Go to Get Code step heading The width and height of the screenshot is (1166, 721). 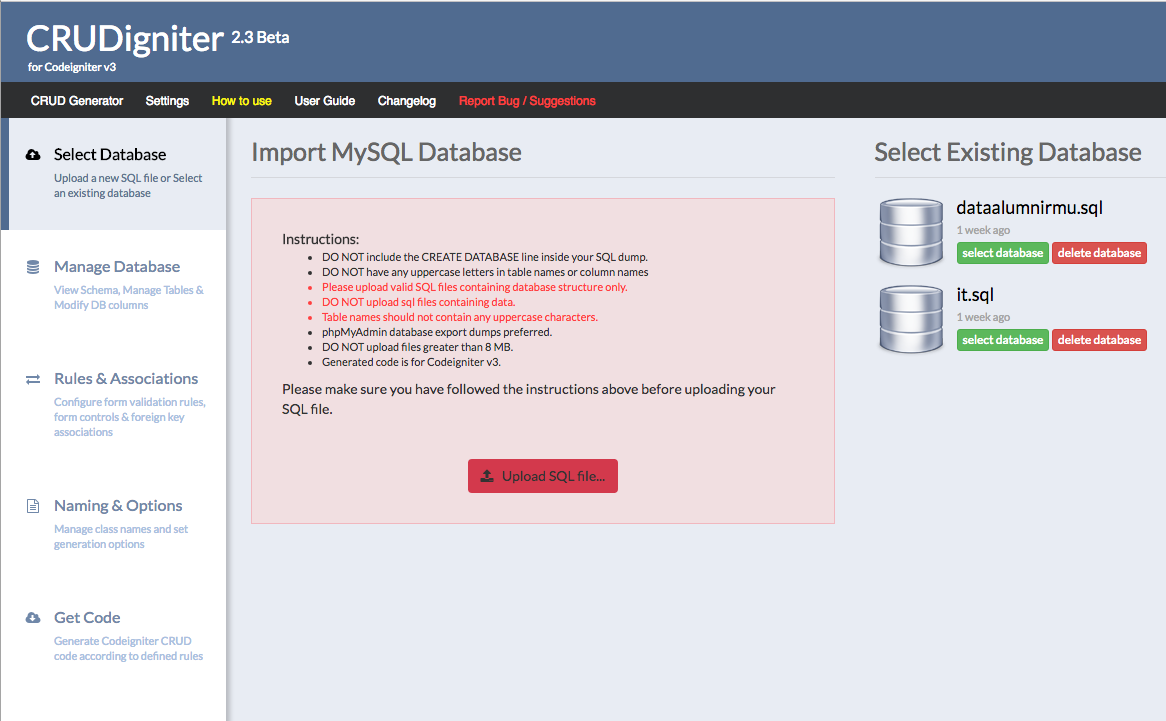click(x=87, y=618)
